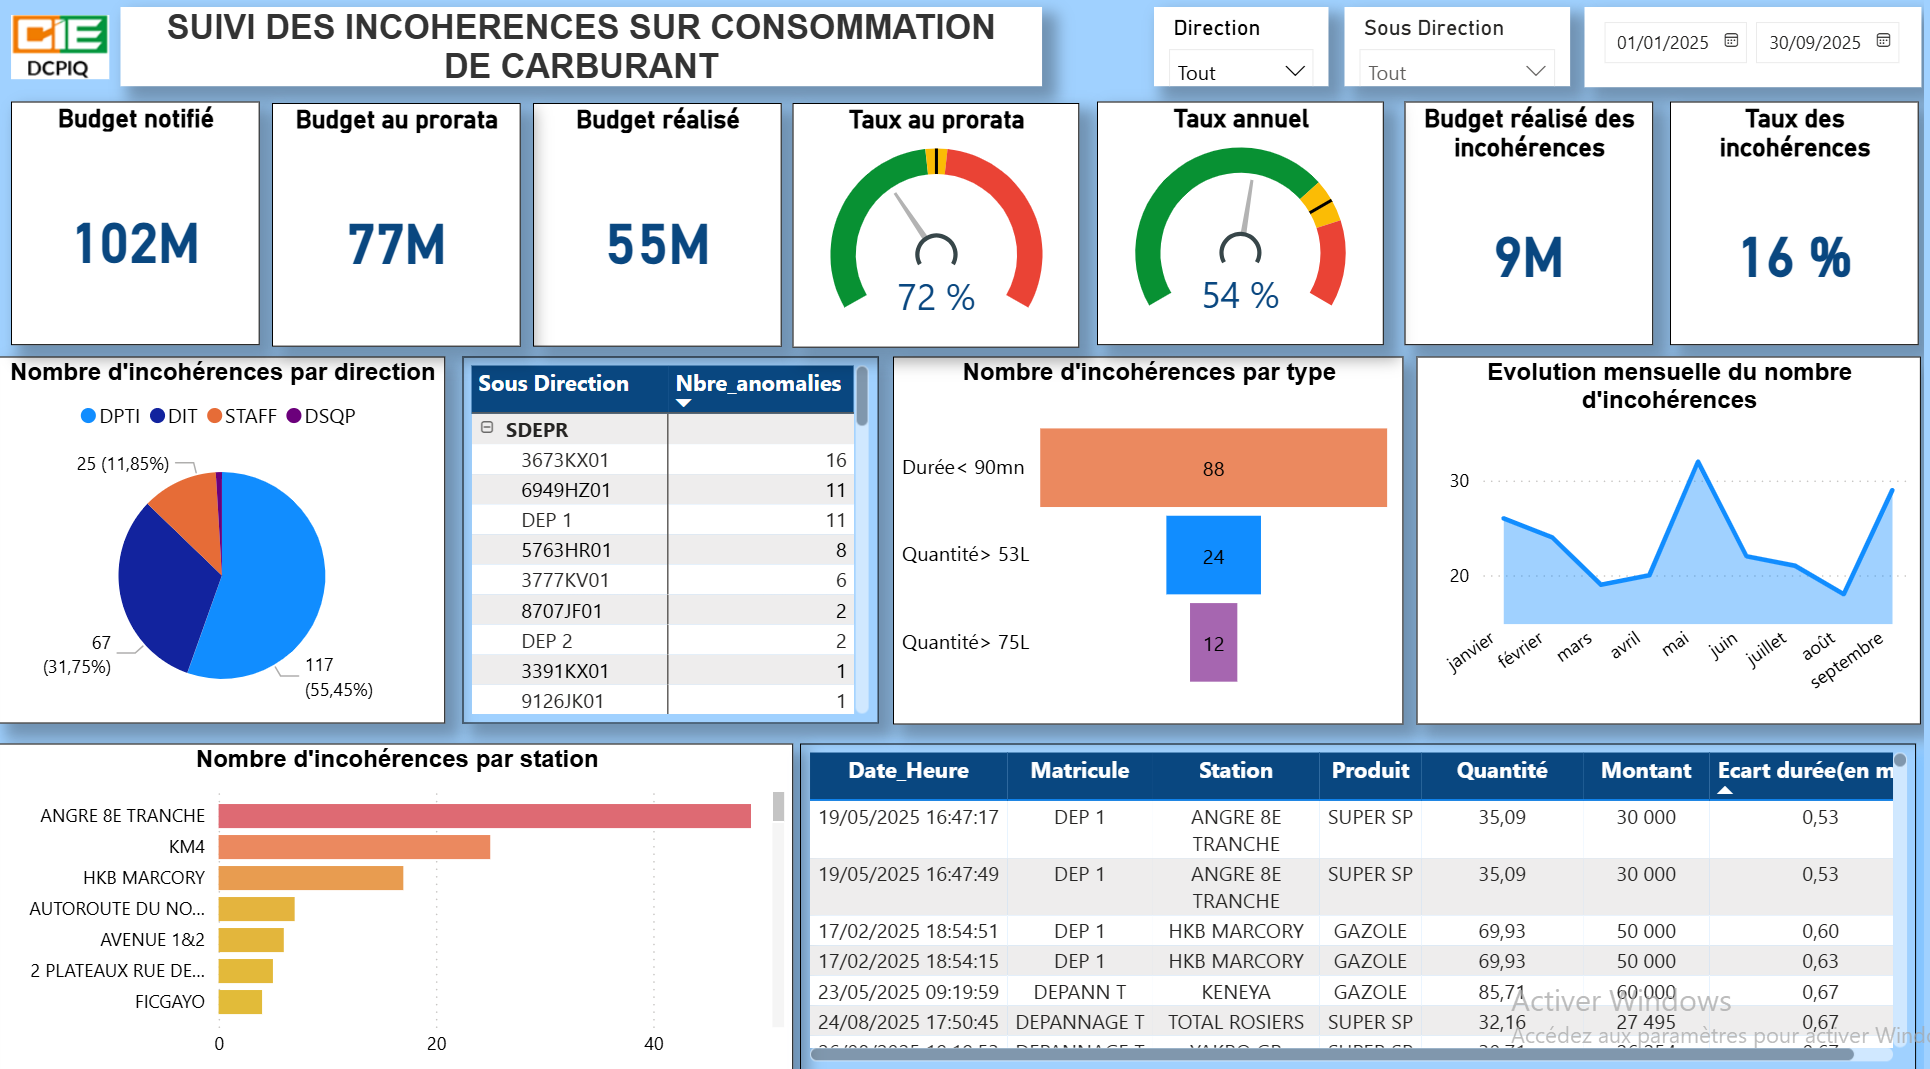
Task: Select DSQP legend item
Action: 327,416
